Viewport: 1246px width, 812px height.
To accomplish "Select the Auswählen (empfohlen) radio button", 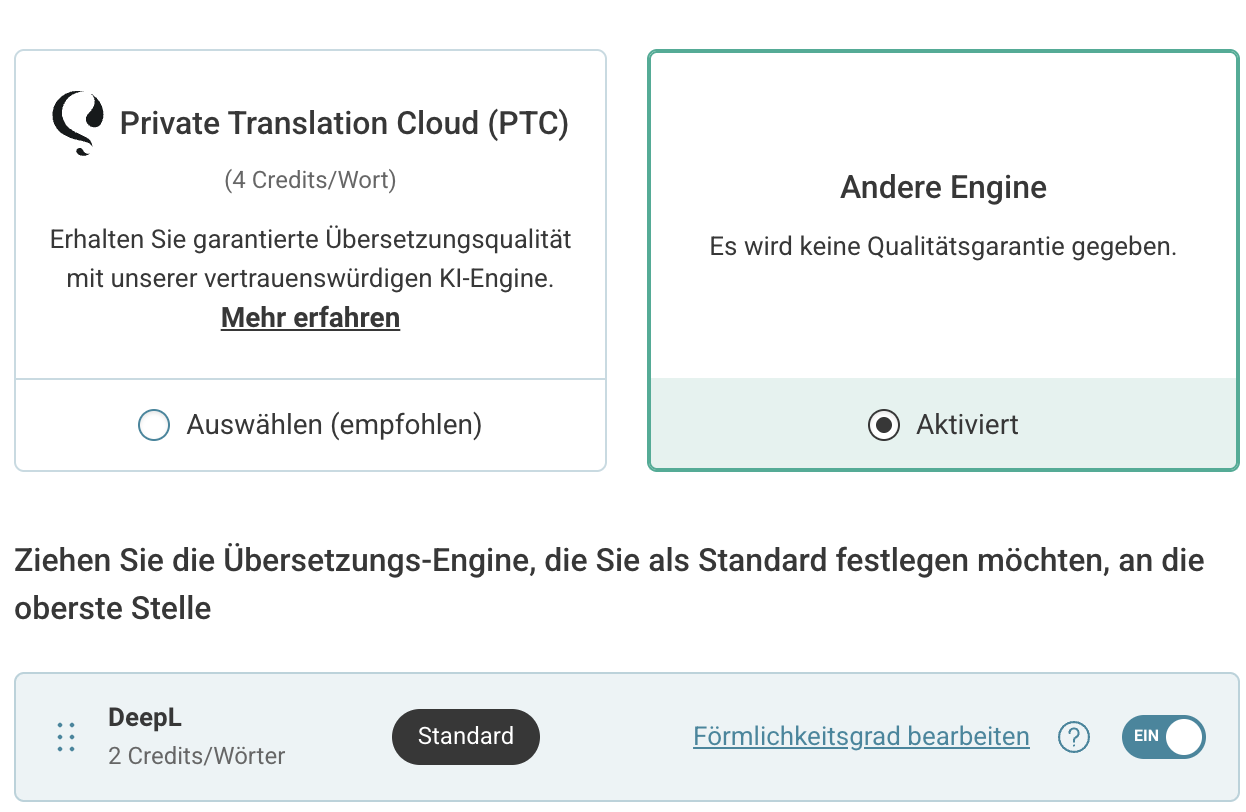I will click(153, 425).
